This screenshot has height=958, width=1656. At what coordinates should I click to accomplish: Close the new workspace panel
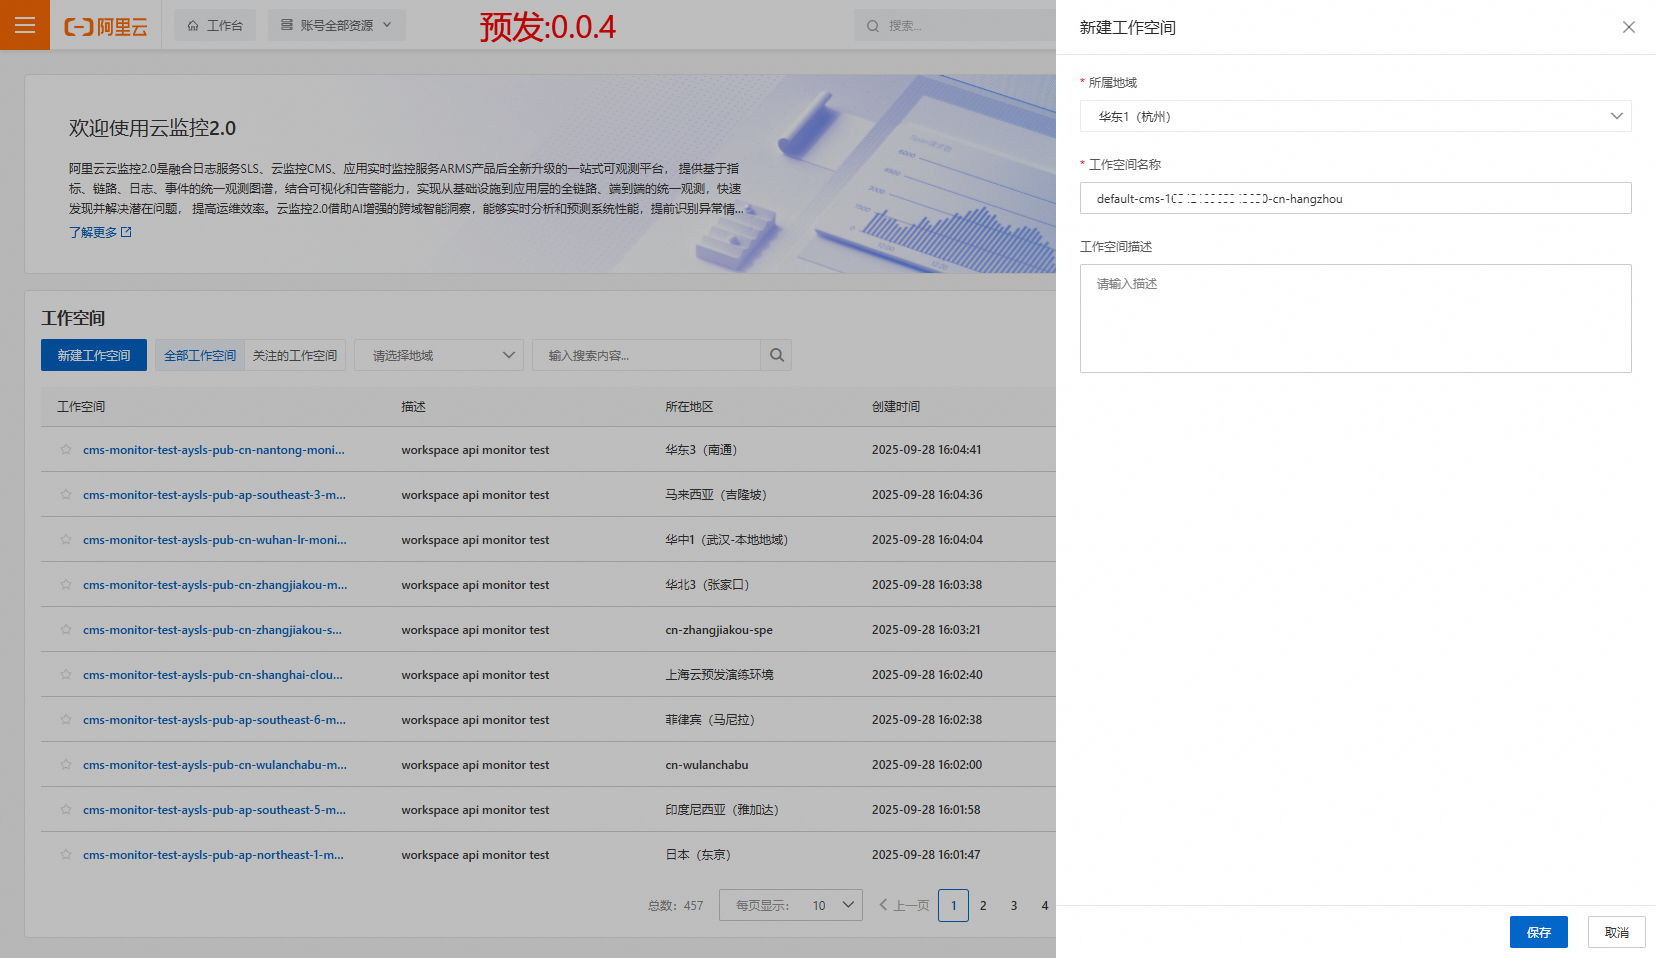1629,27
